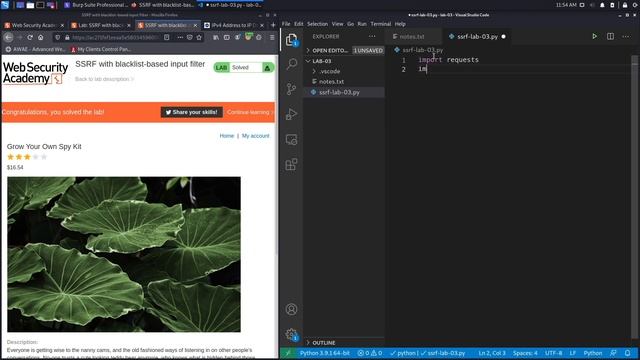This screenshot has height=360, width=640.
Task: Select the ssrf-lab-03.py editor tab
Action: [x=477, y=36]
